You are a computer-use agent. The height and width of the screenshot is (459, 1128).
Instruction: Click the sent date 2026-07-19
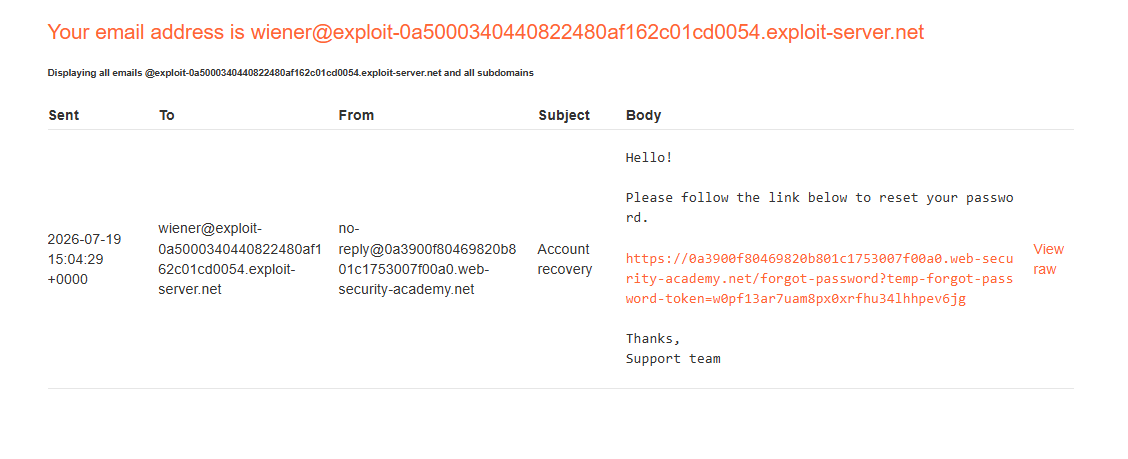84,239
